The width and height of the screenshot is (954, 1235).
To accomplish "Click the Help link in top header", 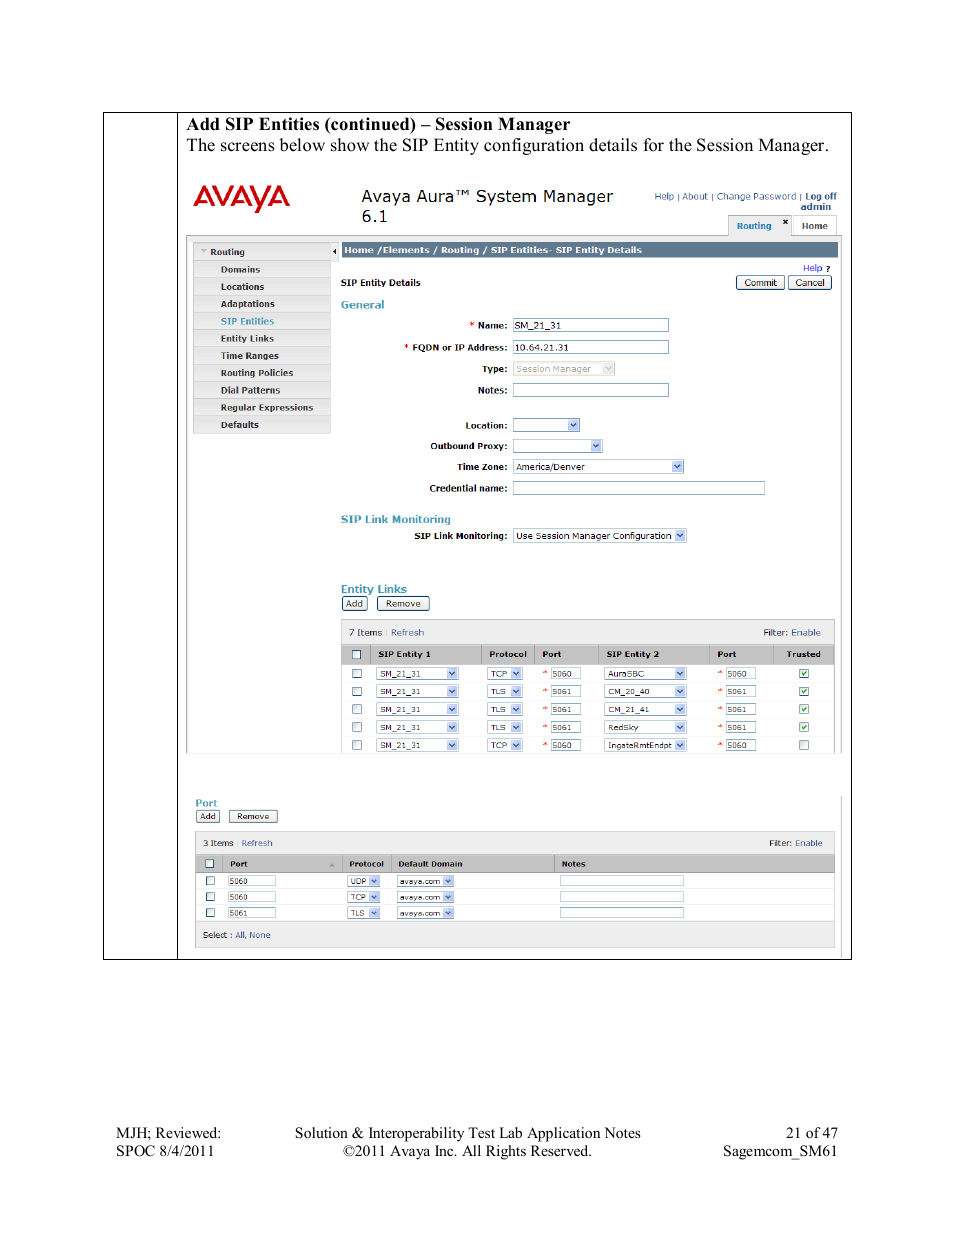I will point(664,197).
